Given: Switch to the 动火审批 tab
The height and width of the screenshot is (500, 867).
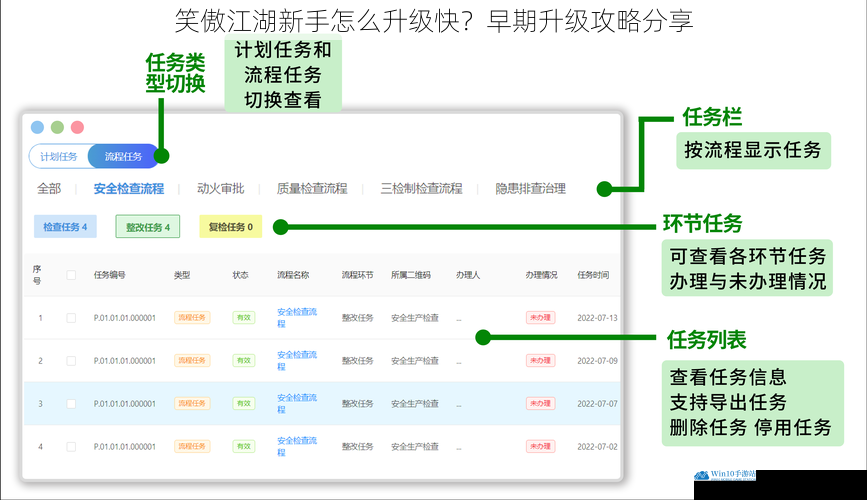Looking at the screenshot, I should point(221,189).
